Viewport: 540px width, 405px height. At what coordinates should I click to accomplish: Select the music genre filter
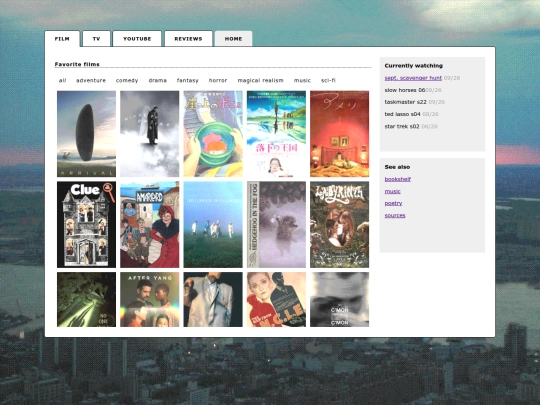[302, 80]
